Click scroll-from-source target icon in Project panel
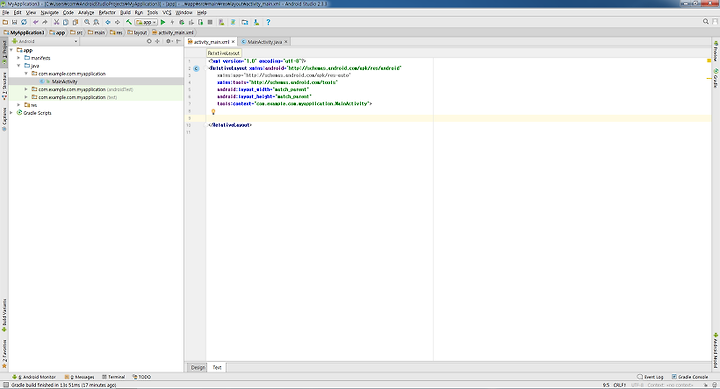 pos(149,41)
